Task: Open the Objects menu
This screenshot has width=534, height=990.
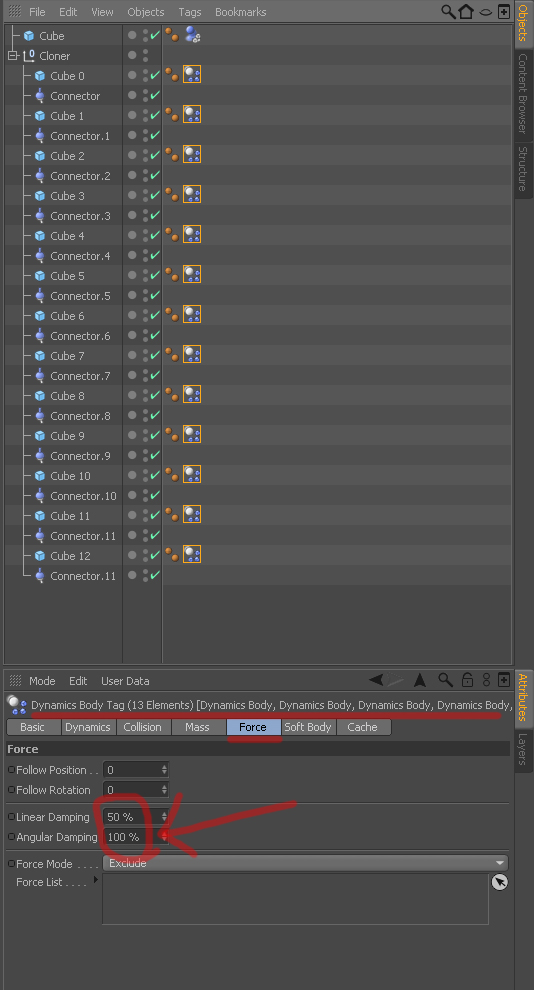Action: click(145, 12)
